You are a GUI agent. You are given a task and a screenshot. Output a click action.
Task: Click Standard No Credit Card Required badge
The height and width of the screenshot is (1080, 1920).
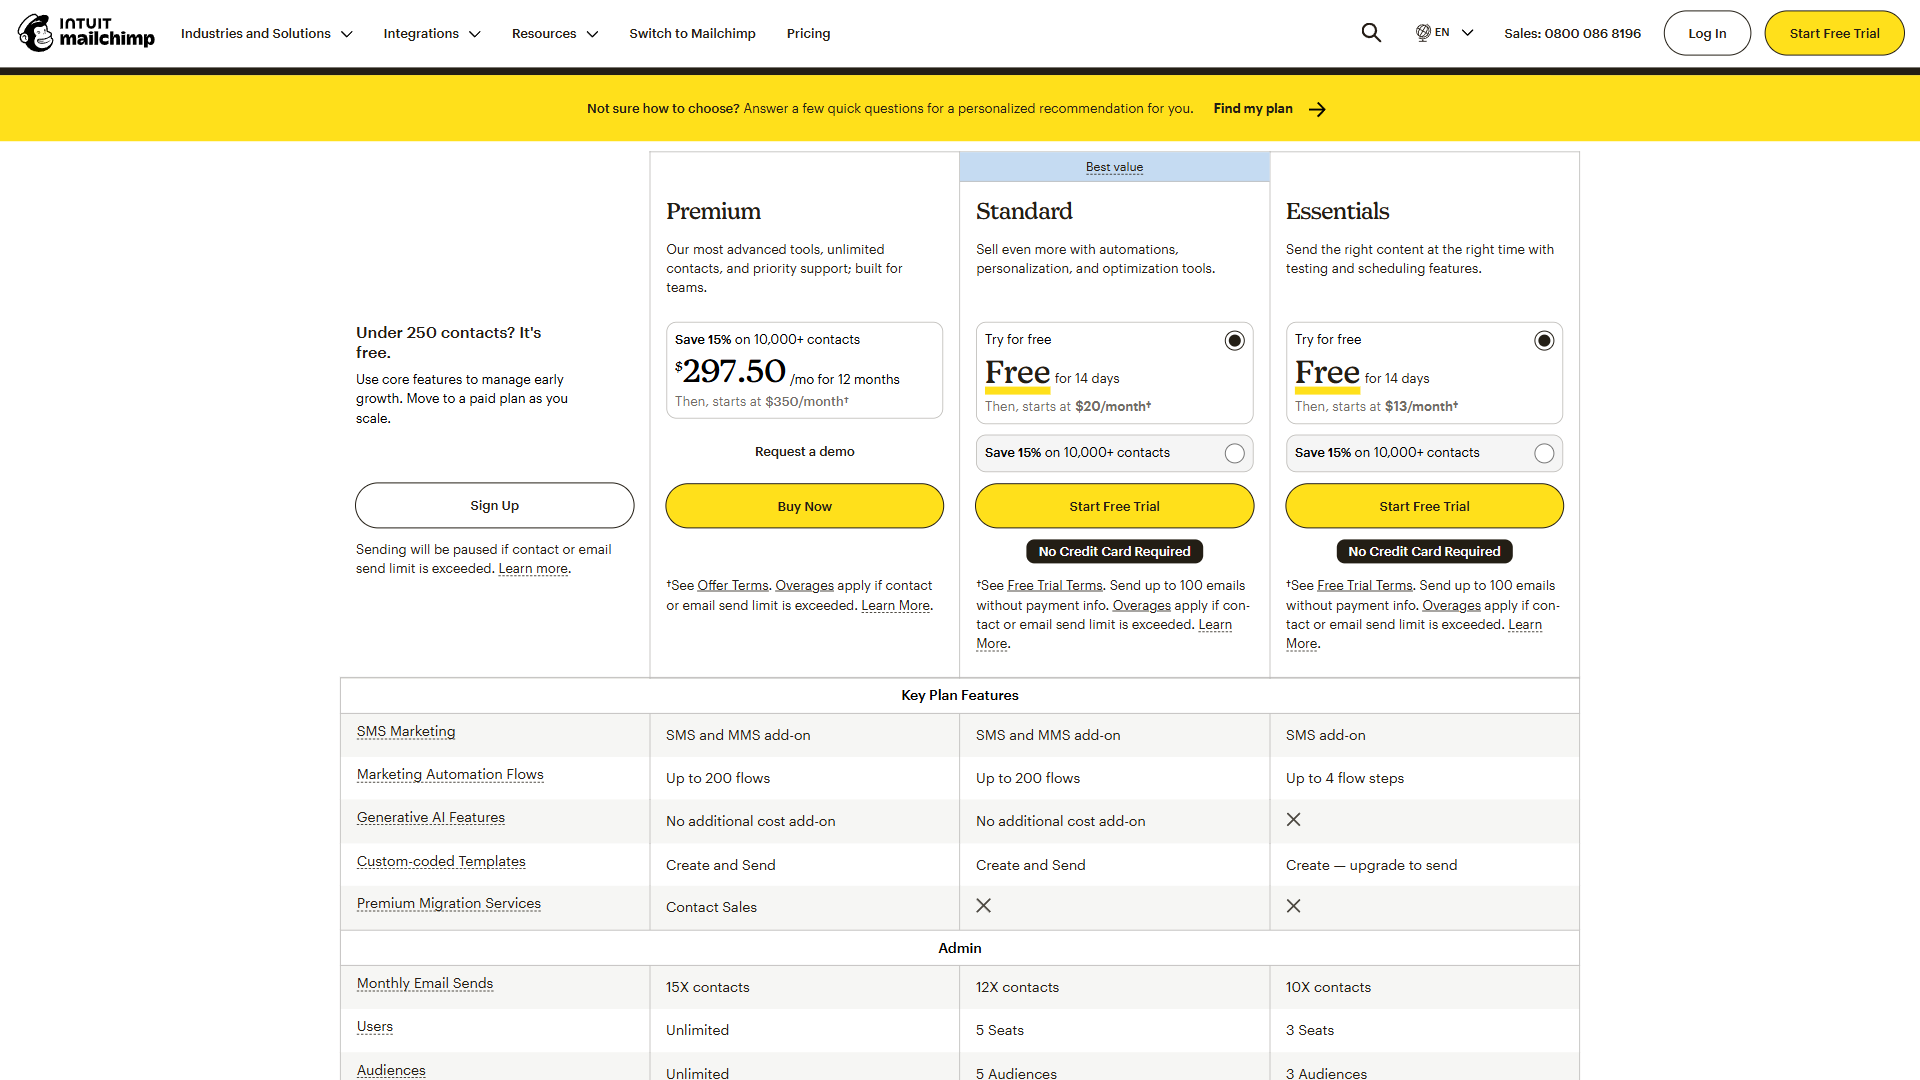click(x=1114, y=552)
